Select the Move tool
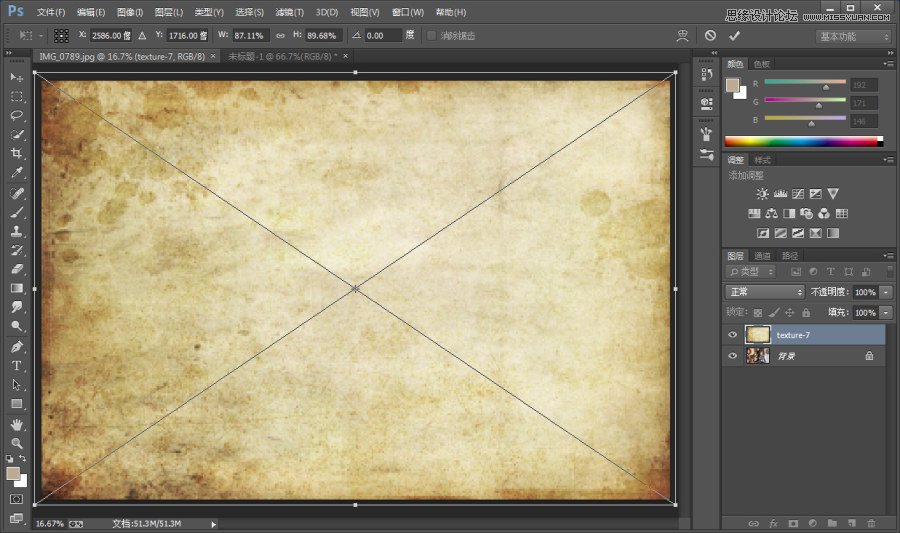 (x=16, y=77)
